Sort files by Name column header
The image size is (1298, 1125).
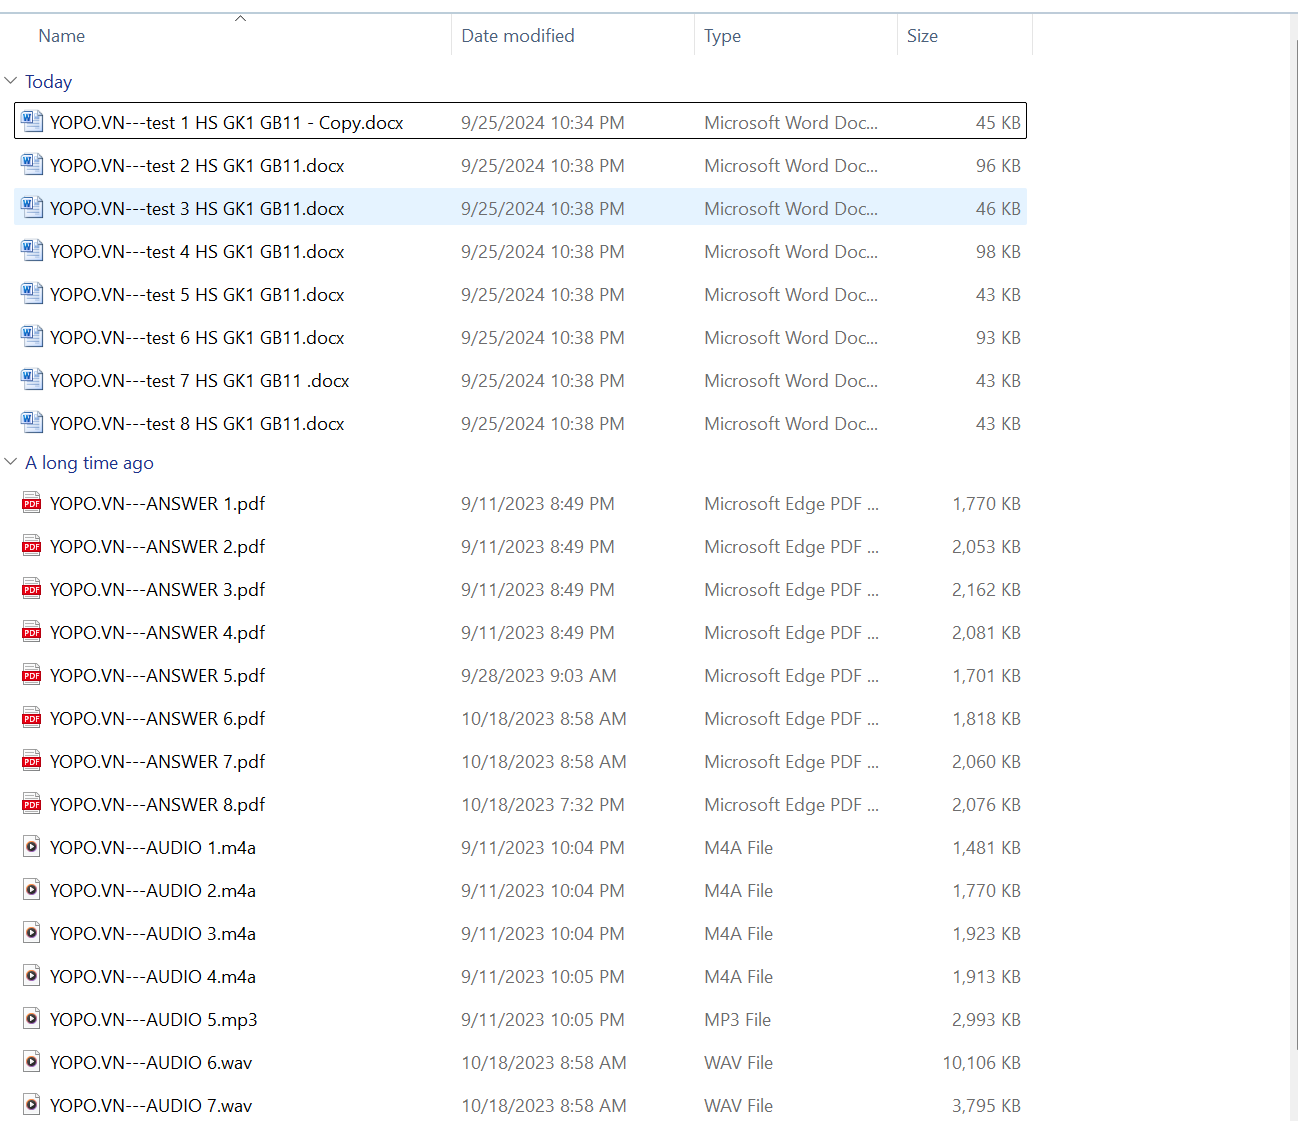click(x=61, y=36)
